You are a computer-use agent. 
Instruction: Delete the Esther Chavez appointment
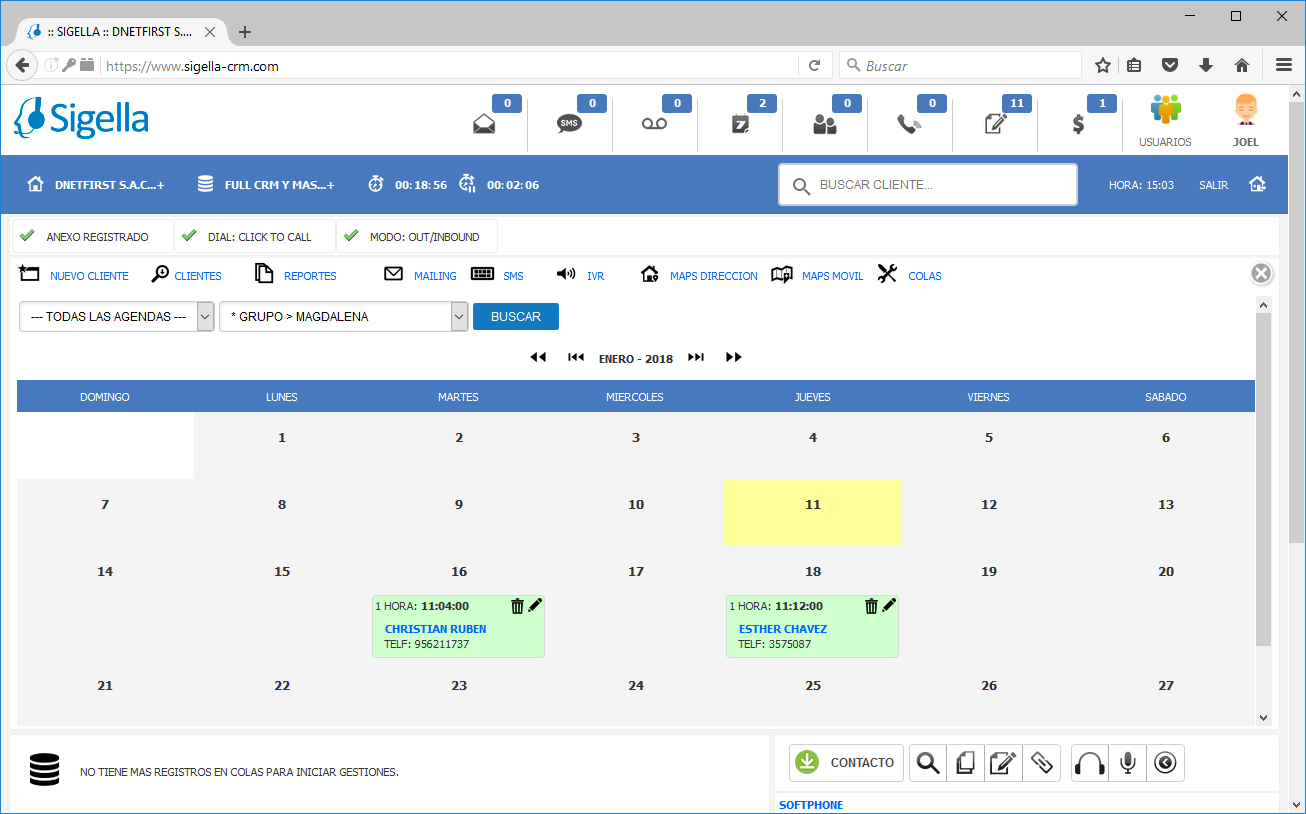[x=871, y=605]
